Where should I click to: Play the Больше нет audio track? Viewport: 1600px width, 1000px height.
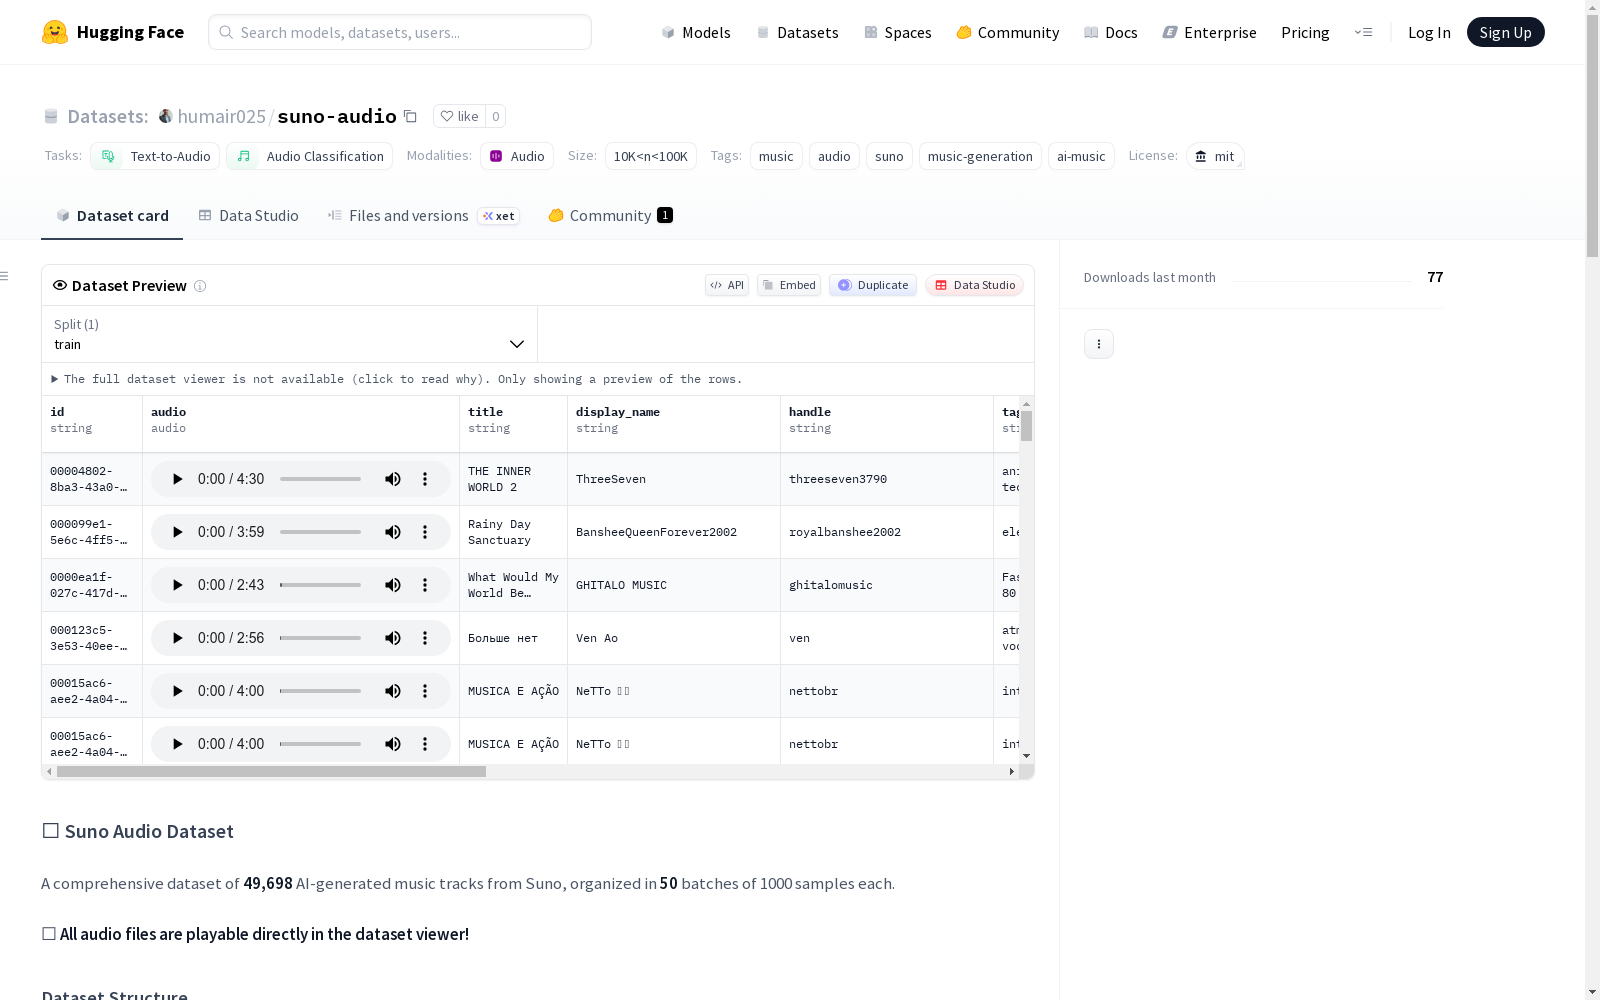177,638
